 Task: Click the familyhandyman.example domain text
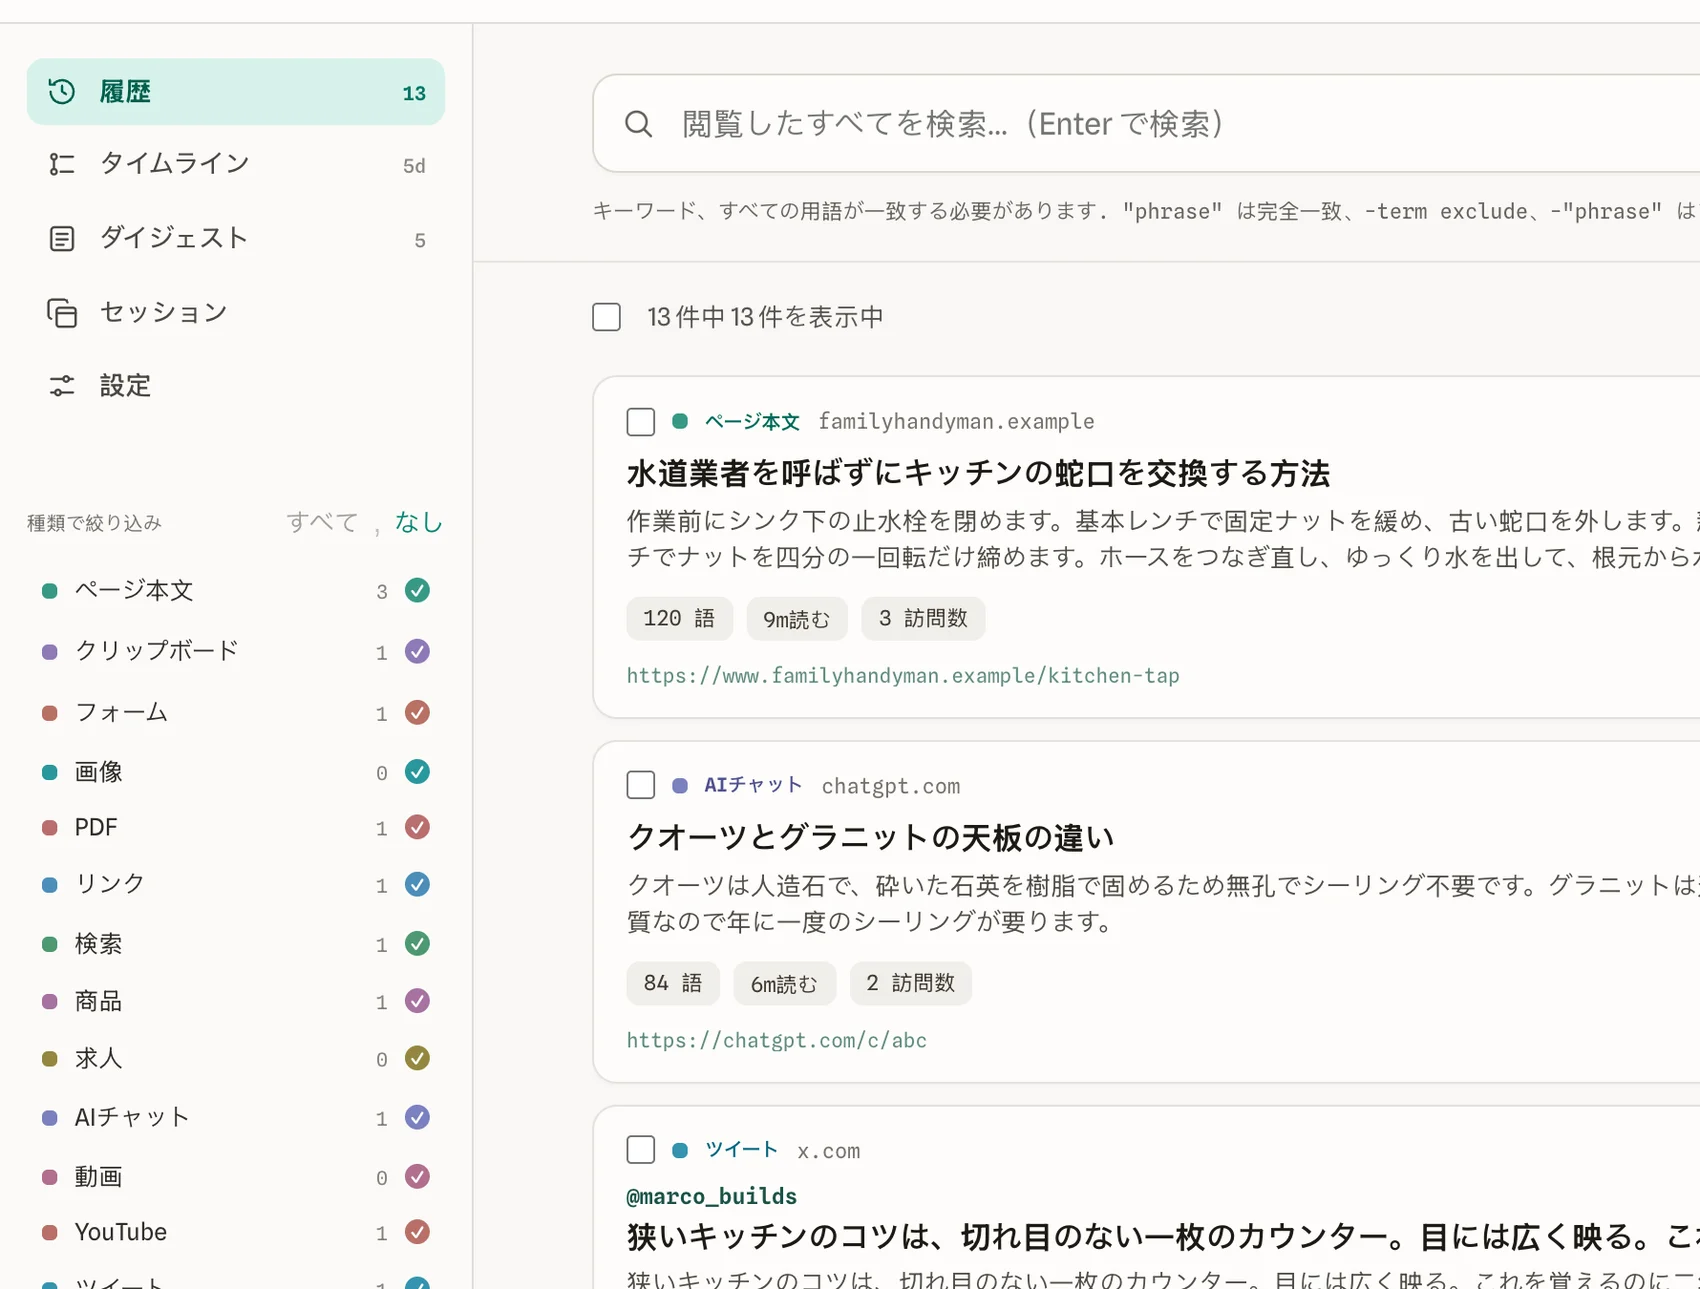956,422
